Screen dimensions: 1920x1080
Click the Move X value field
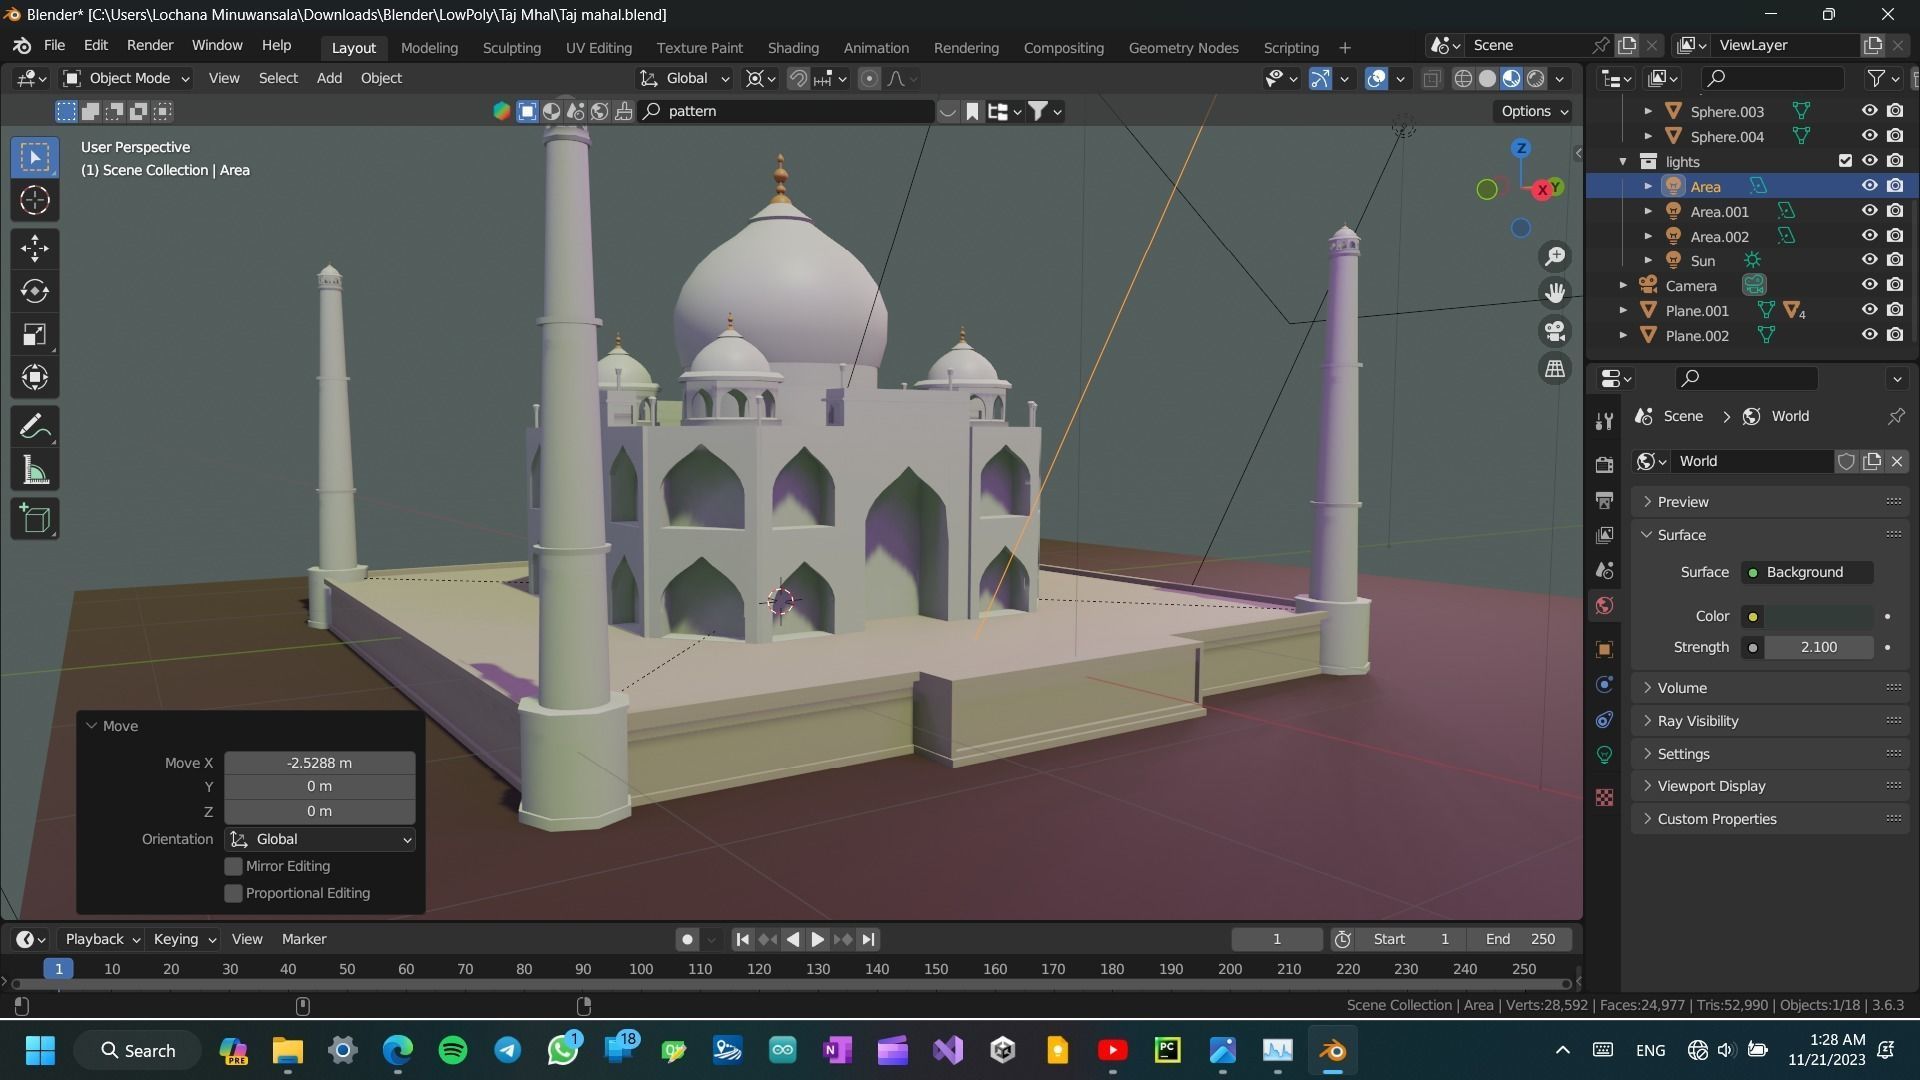point(320,763)
